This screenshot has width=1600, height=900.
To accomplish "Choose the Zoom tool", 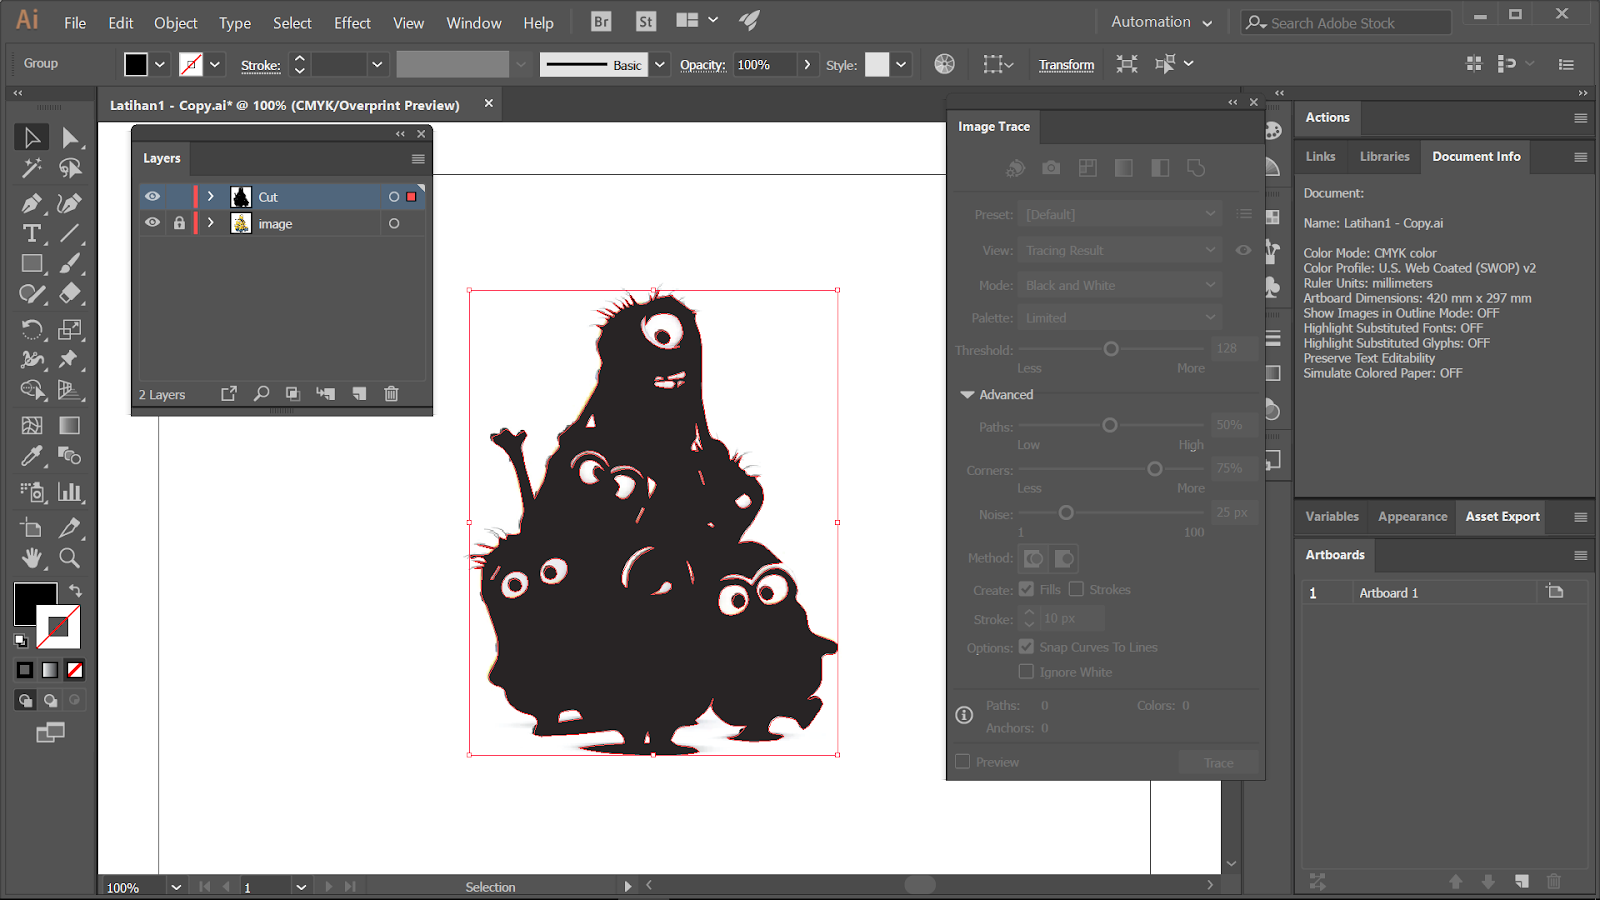I will coord(69,558).
